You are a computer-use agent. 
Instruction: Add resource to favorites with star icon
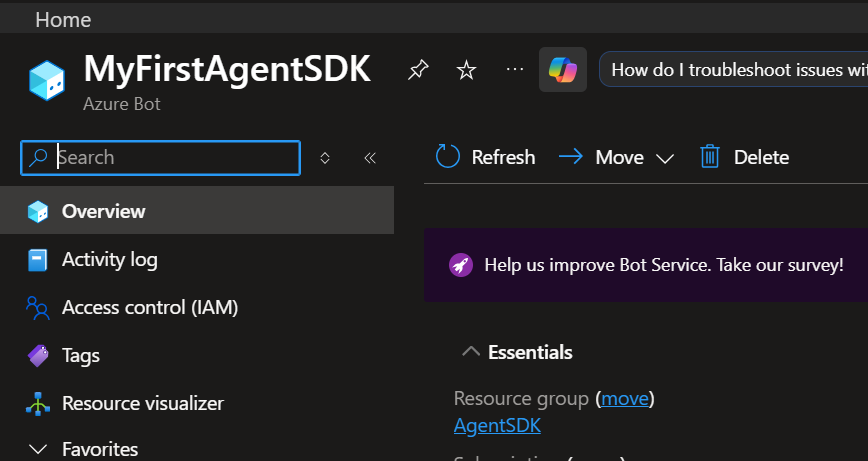click(x=466, y=70)
